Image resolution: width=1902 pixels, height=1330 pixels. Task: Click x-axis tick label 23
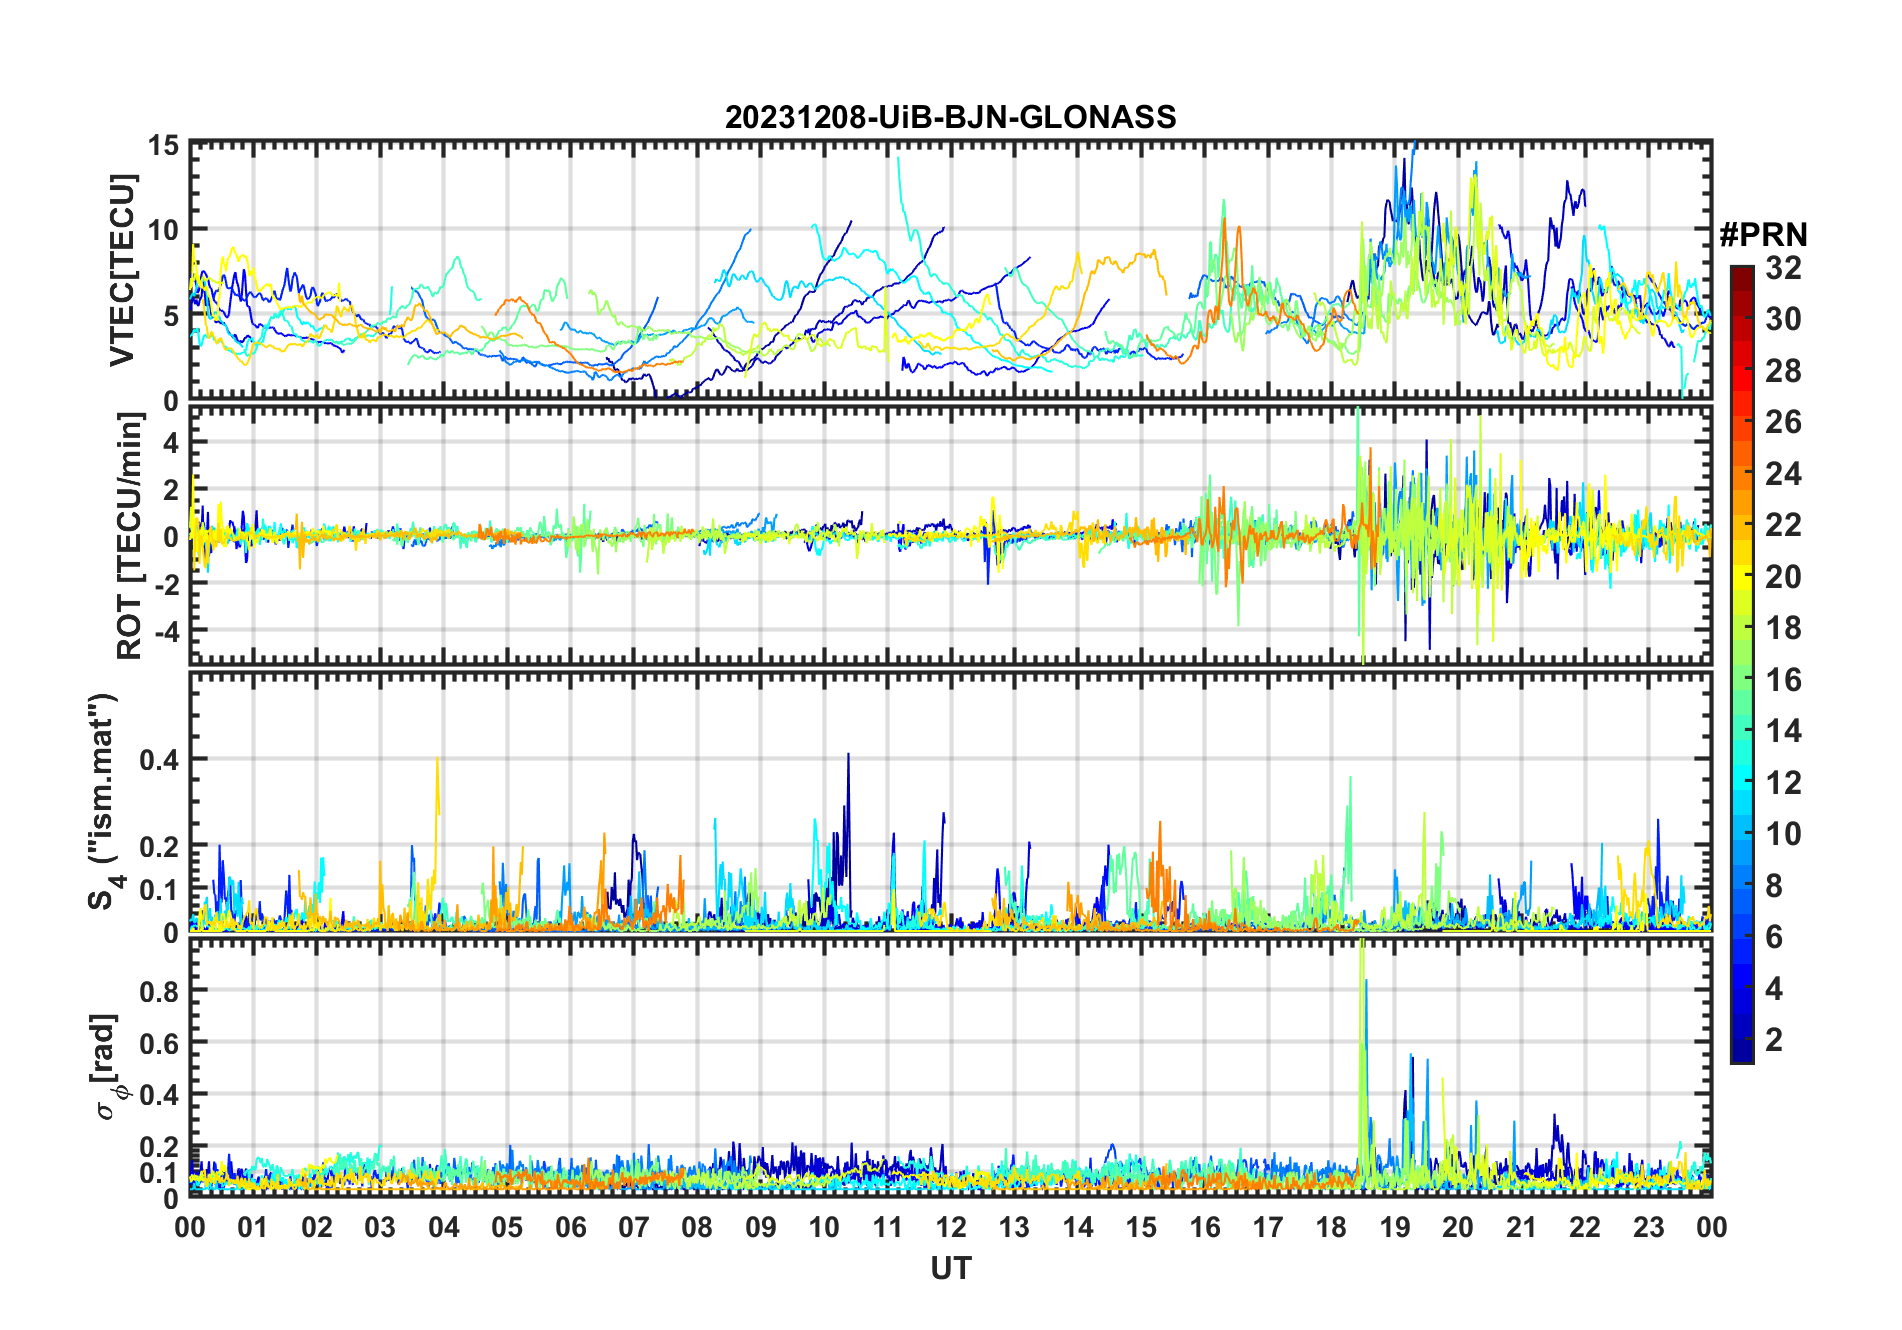pyautogui.click(x=1648, y=1227)
